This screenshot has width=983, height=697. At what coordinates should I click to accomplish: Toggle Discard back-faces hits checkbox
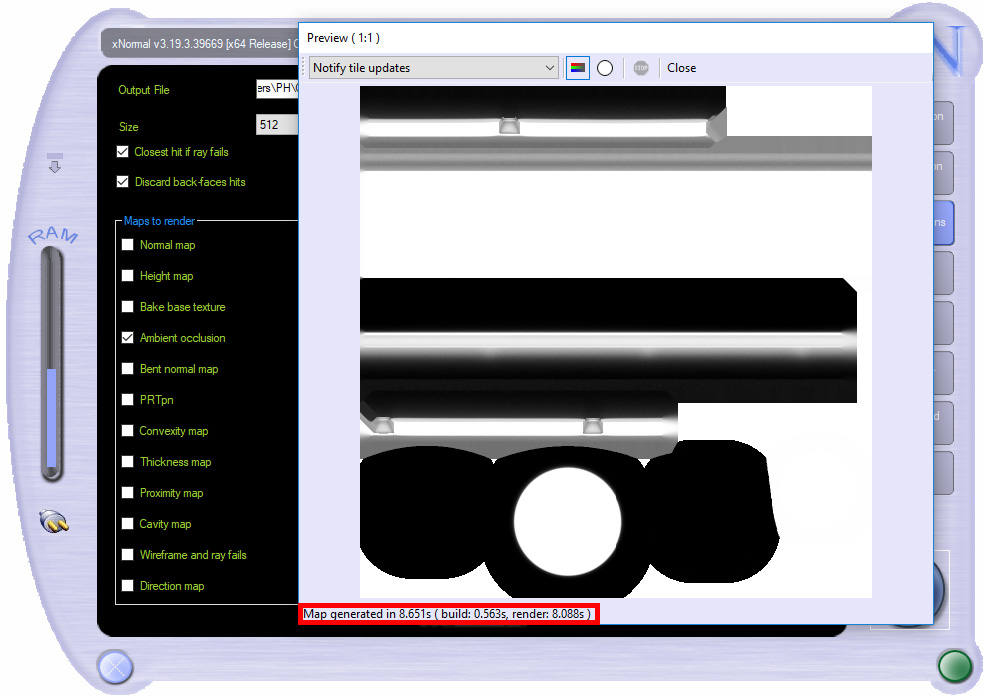coord(123,182)
